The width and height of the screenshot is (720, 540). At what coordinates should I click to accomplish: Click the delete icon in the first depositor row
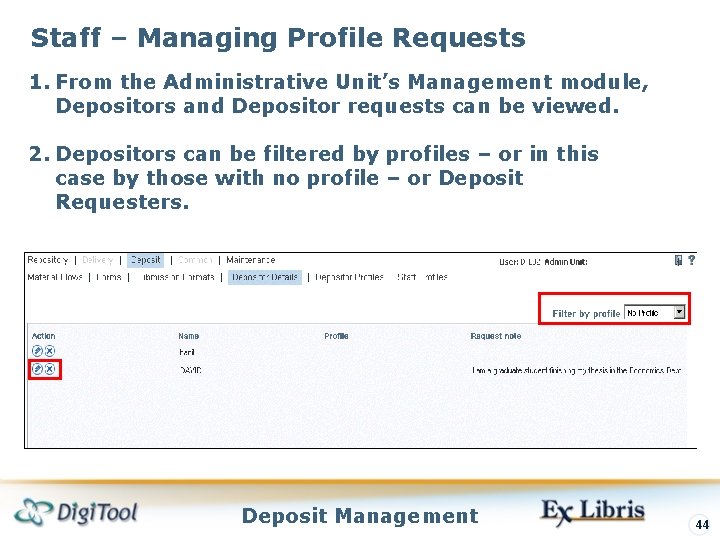pos(50,351)
